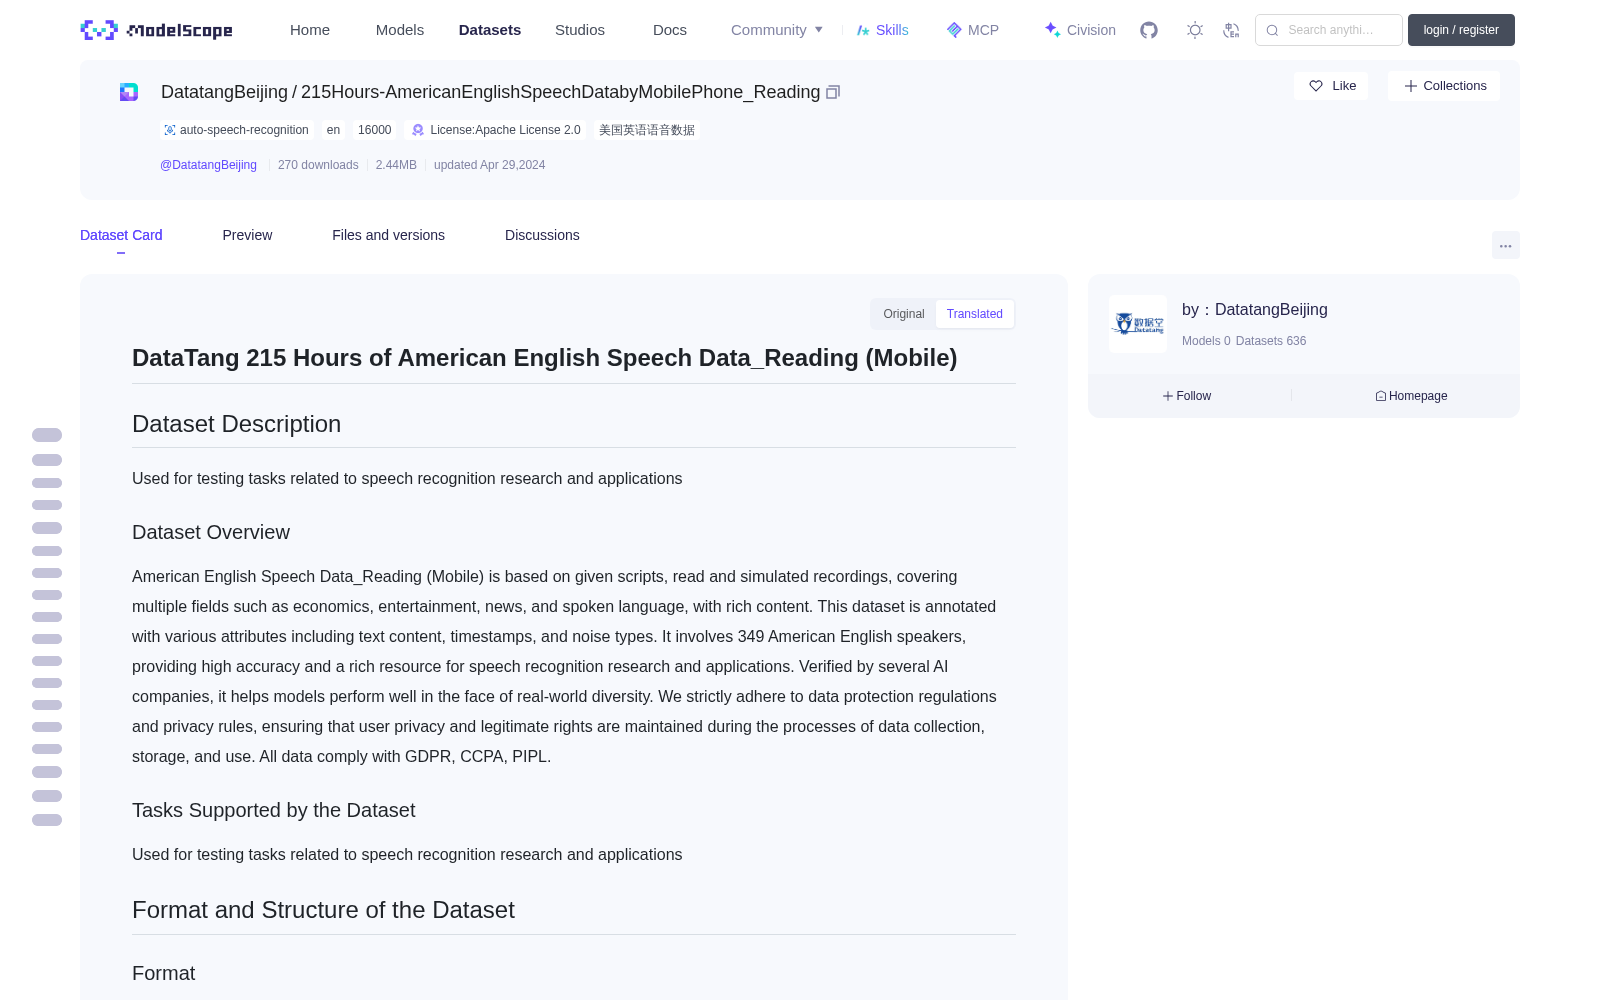Show Original language version

(904, 314)
